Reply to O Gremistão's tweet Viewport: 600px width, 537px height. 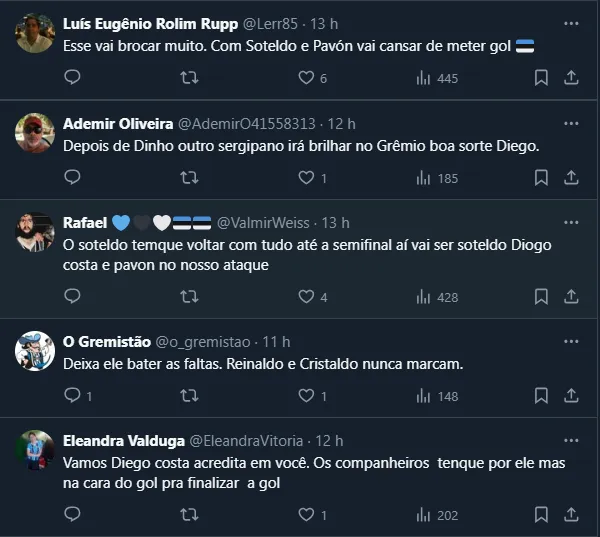[72, 395]
